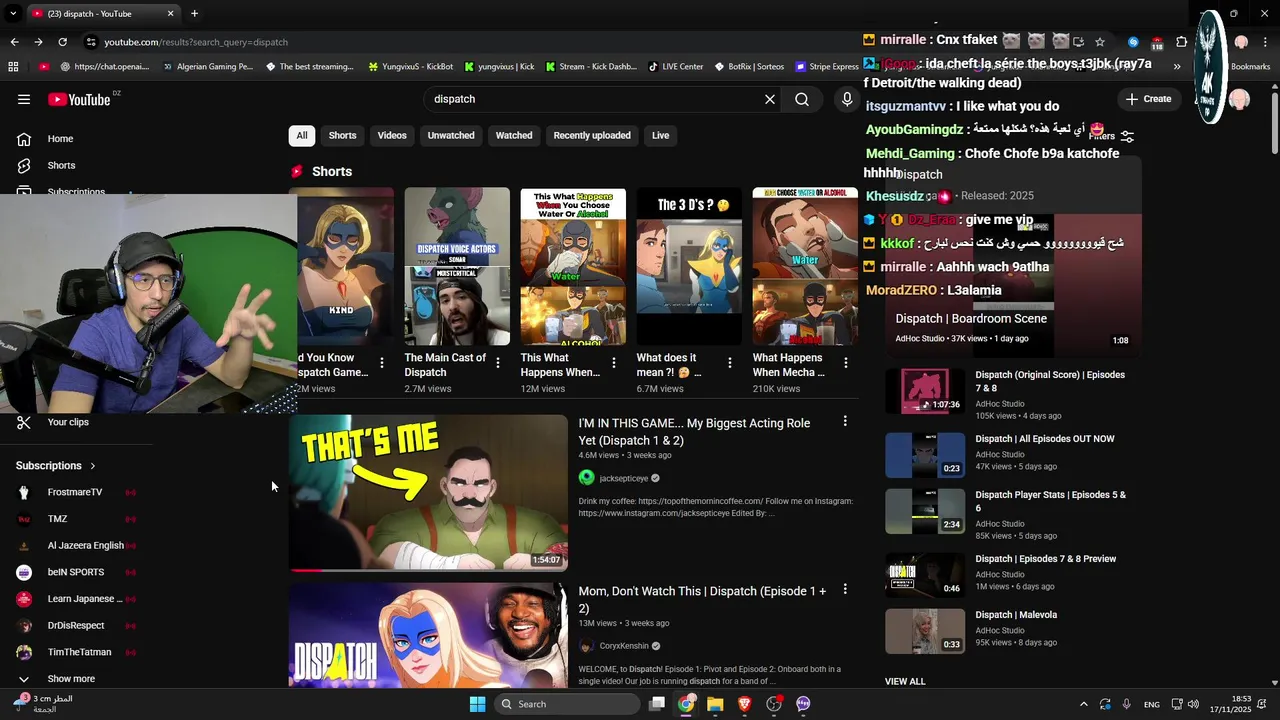Click browser back arrow
The image size is (1280, 720).
point(14,42)
